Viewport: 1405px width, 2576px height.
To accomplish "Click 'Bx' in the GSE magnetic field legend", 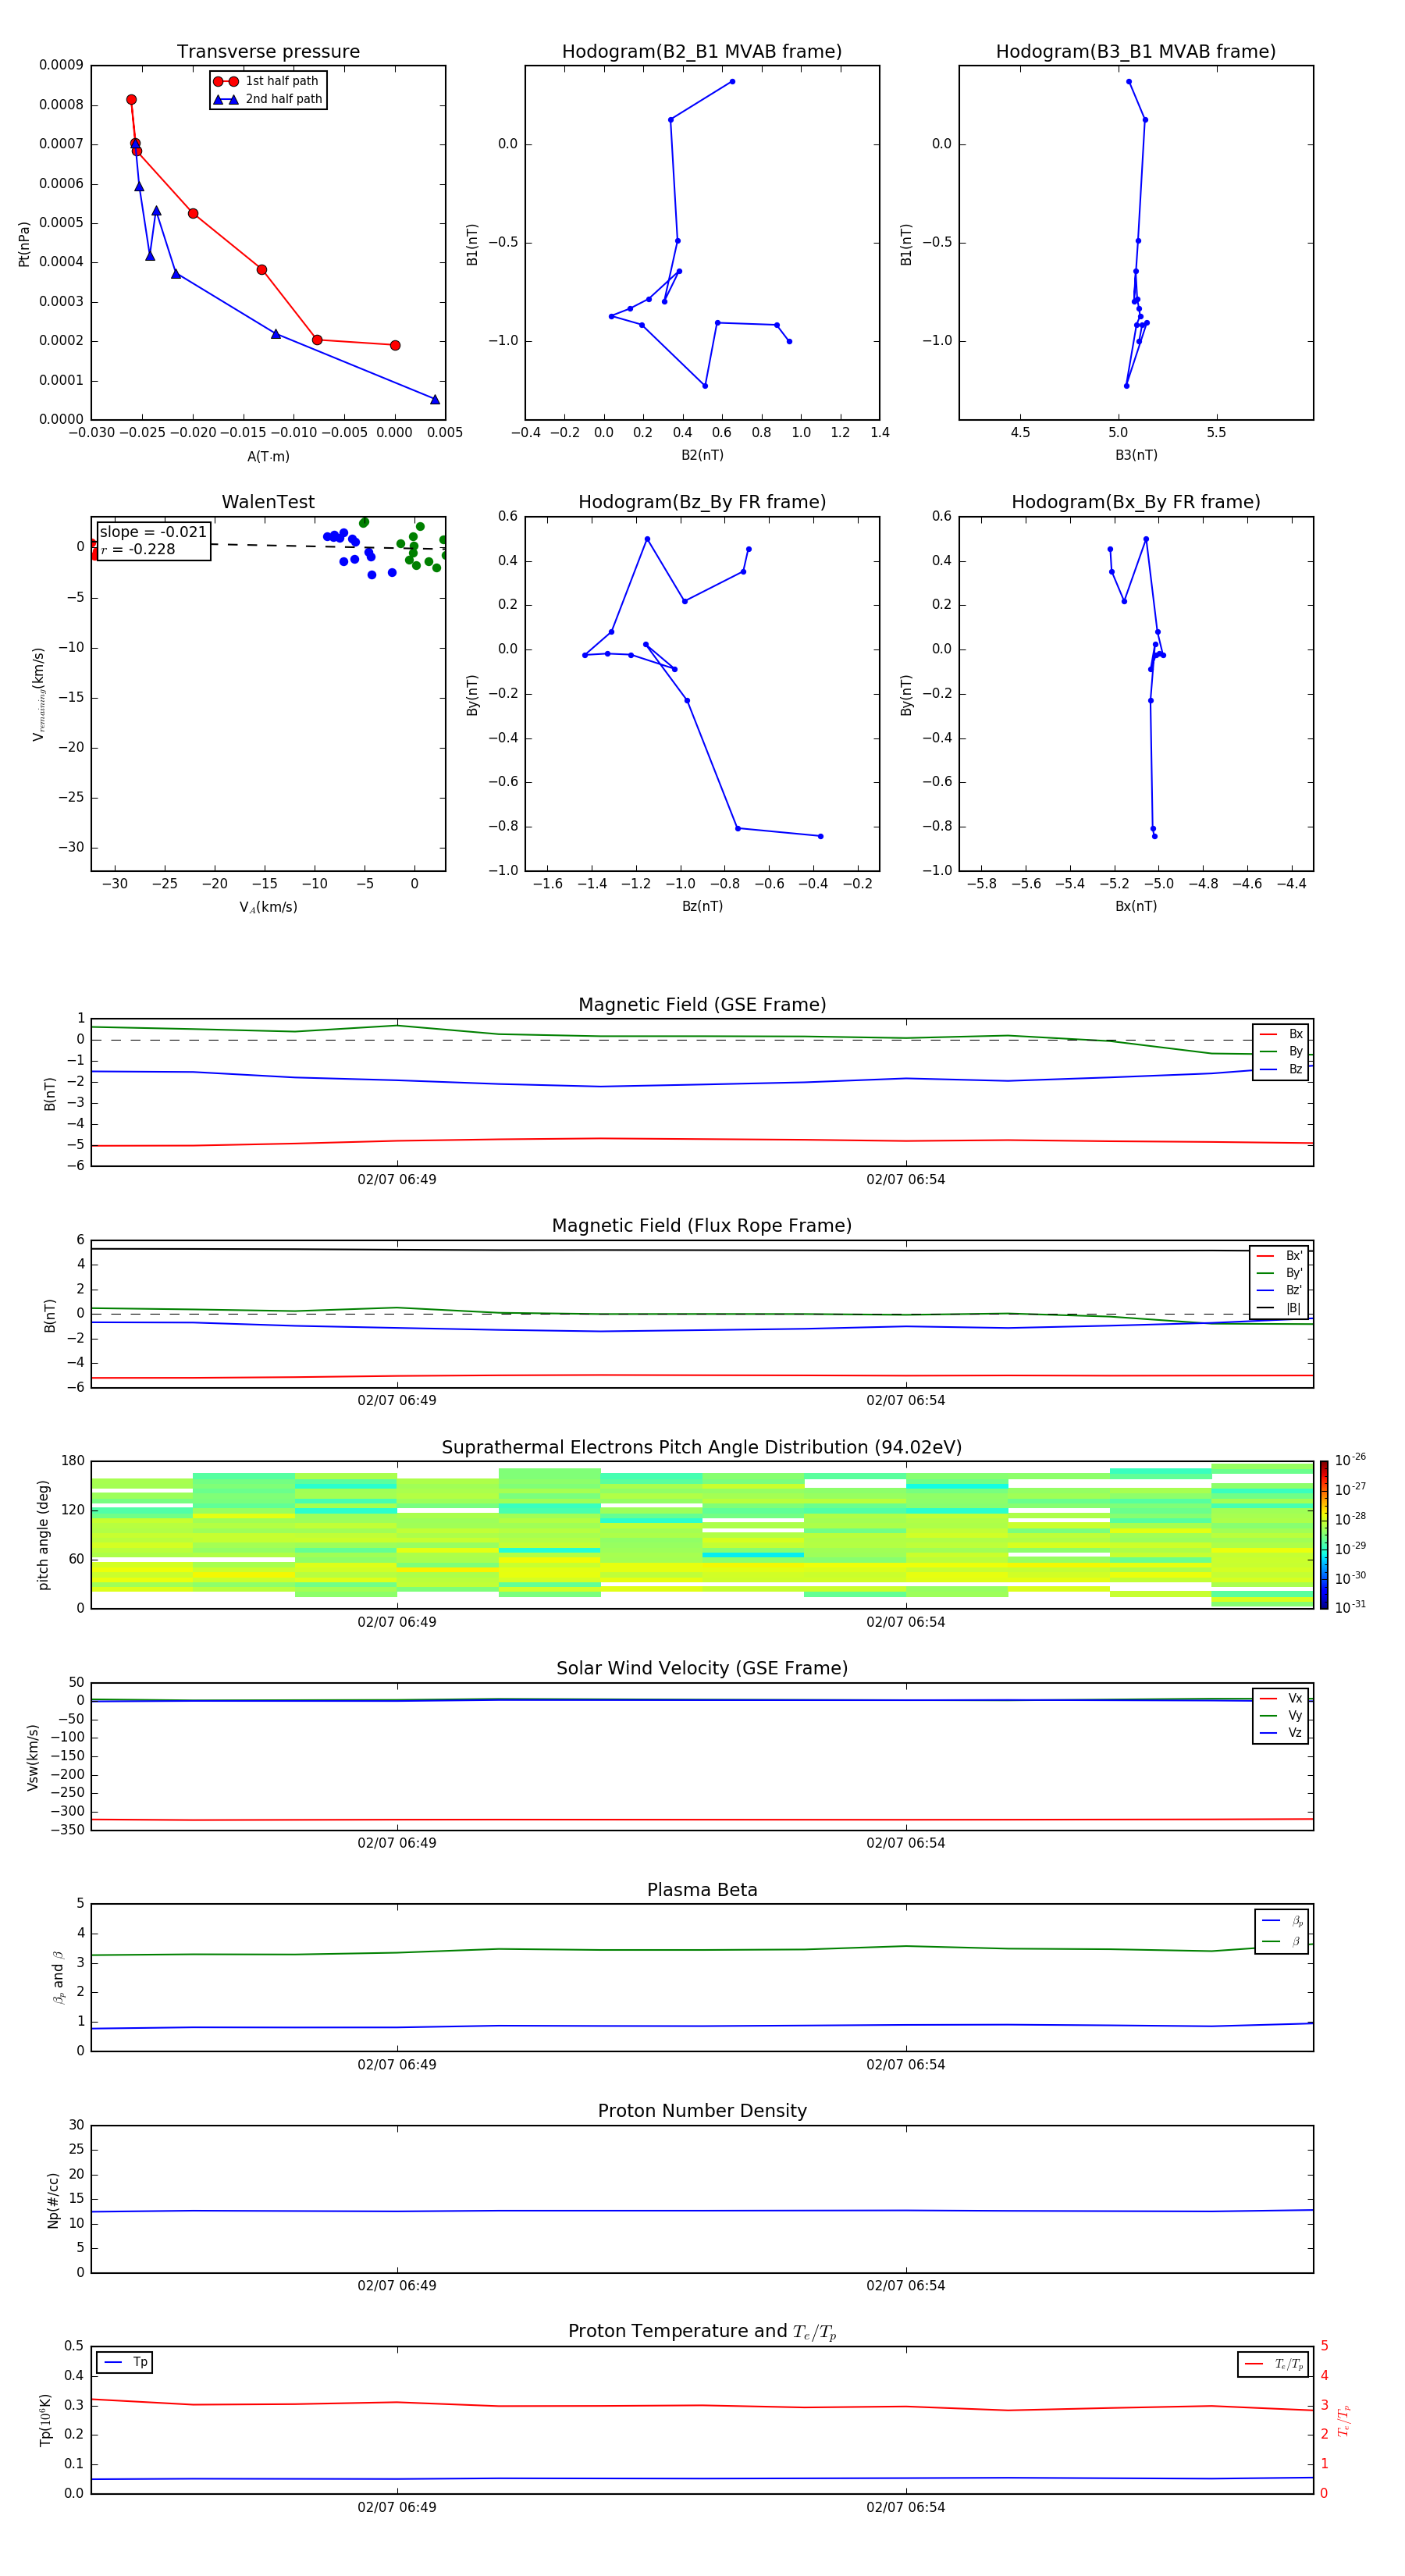I will point(1281,1034).
